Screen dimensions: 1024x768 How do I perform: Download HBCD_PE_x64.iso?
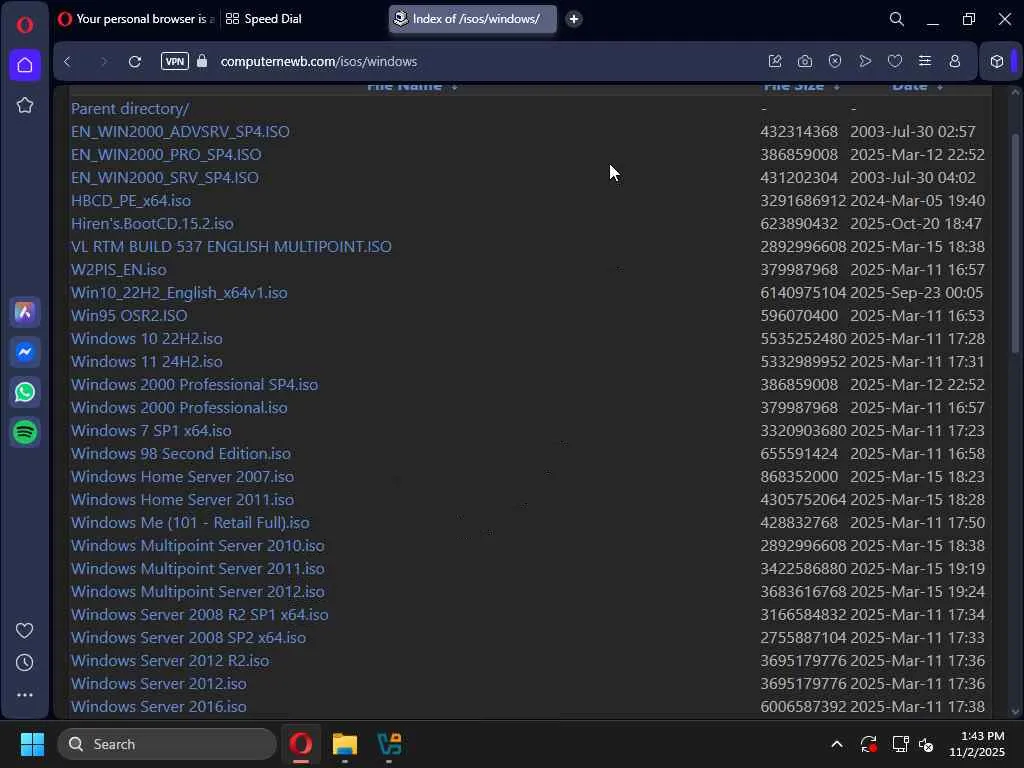pyautogui.click(x=131, y=200)
